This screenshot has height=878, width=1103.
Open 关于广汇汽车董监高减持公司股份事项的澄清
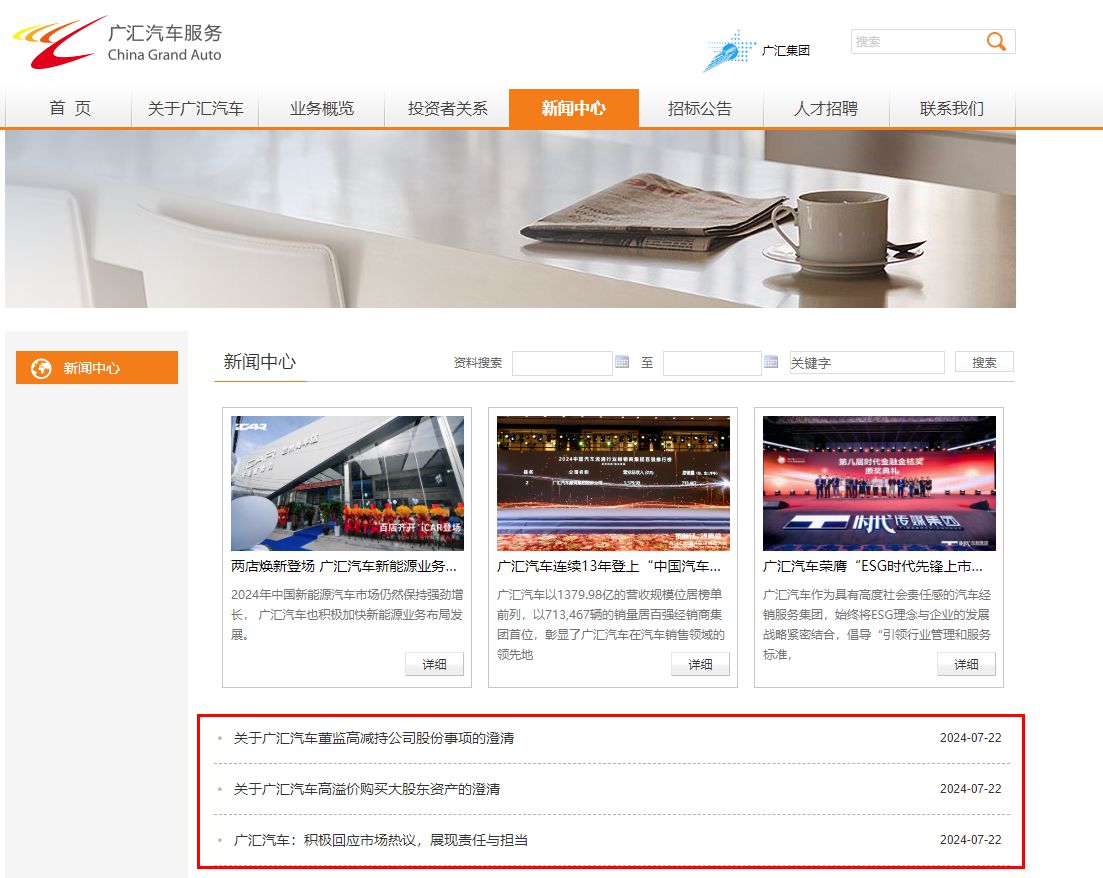click(x=374, y=738)
